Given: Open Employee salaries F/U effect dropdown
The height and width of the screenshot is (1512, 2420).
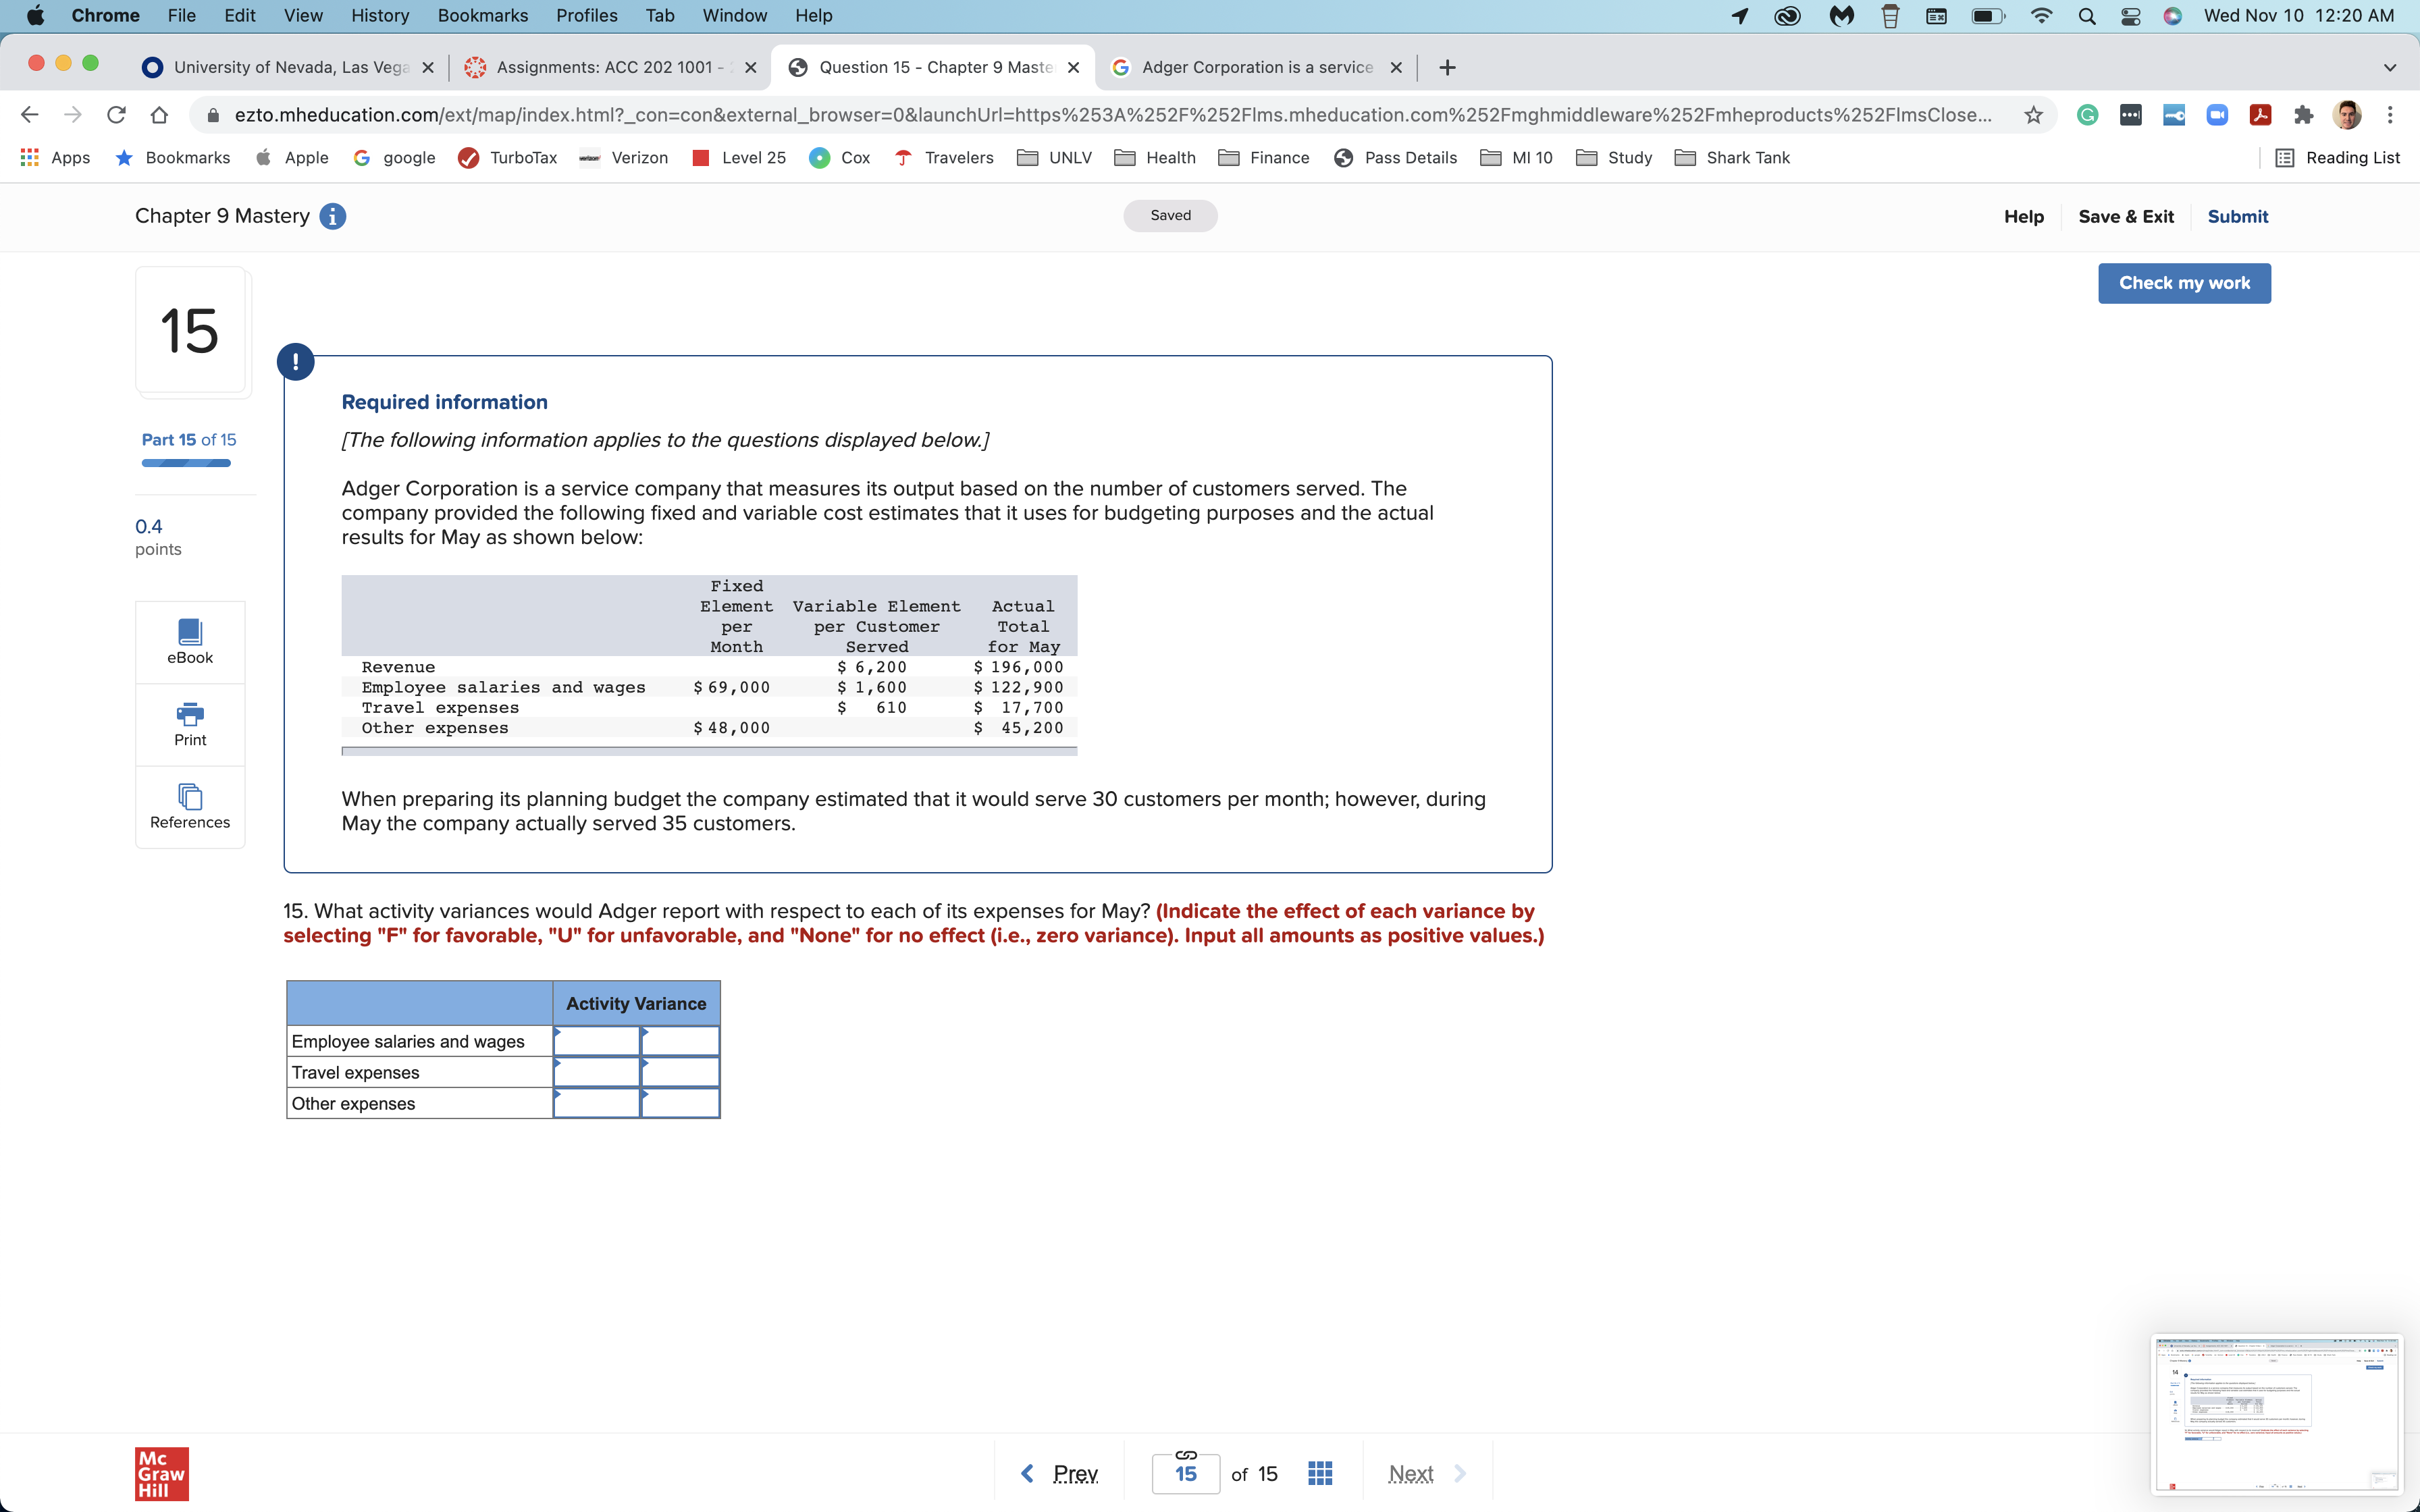Looking at the screenshot, I should [x=680, y=1041].
